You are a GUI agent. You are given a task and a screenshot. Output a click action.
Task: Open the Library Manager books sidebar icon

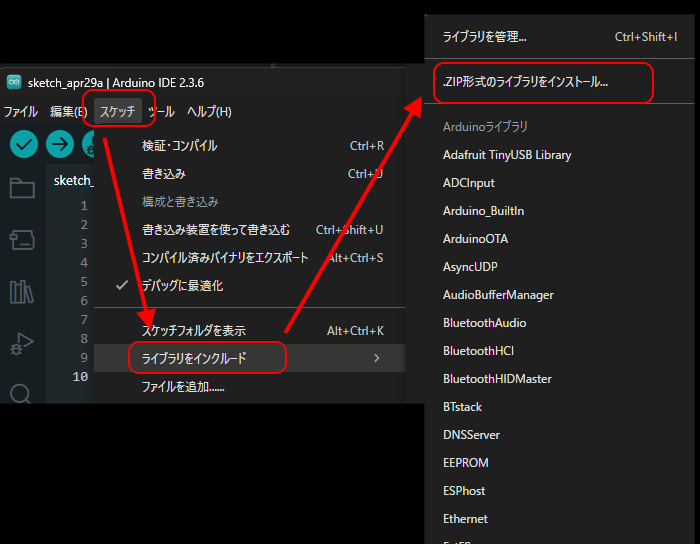pyautogui.click(x=21, y=292)
